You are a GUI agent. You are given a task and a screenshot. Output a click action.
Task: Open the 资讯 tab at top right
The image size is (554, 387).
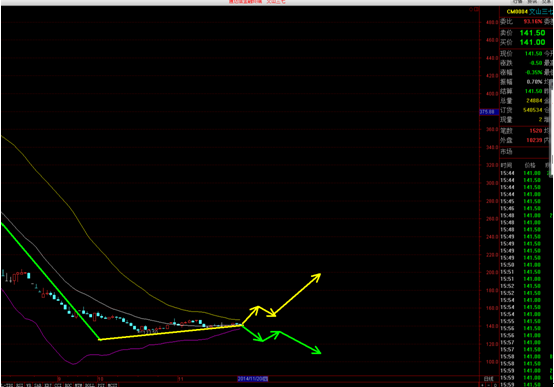point(532,1)
